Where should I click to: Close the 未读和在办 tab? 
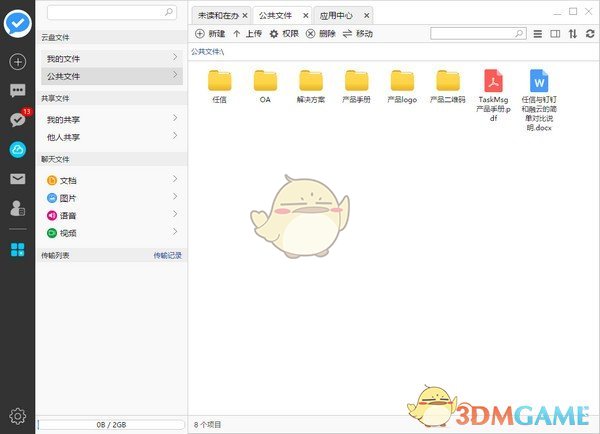[x=245, y=16]
